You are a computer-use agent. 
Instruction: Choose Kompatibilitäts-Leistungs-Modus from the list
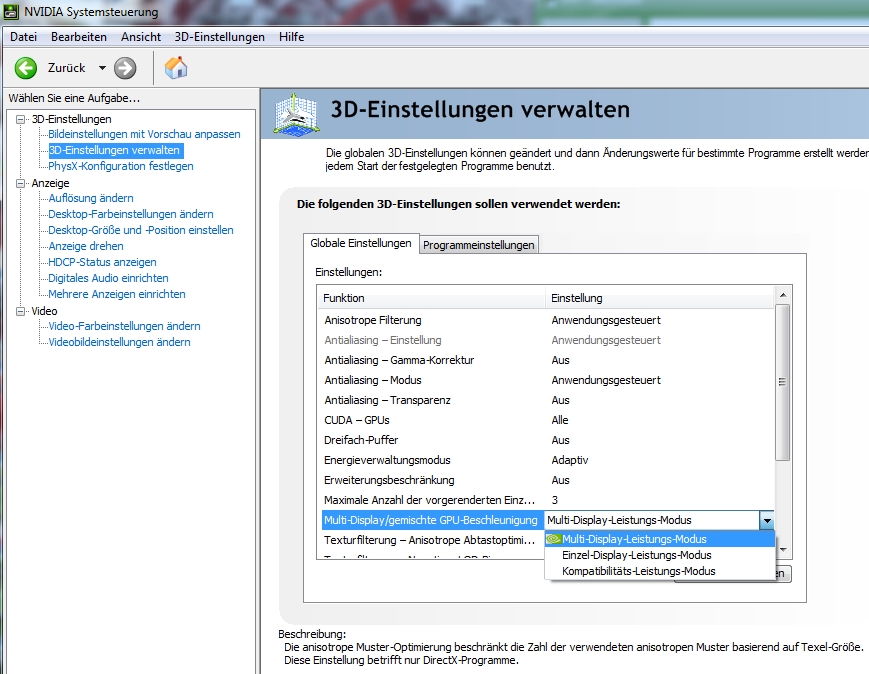pyautogui.click(x=660, y=571)
